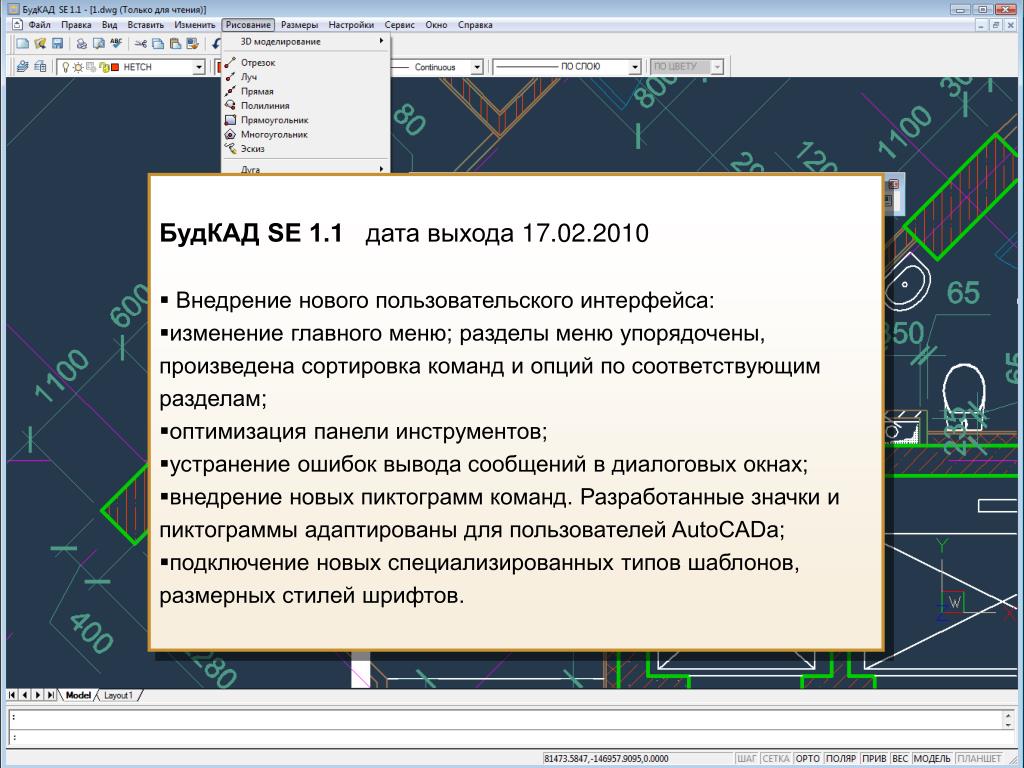This screenshot has width=1024, height=768.
Task: Click the Paste clipboard toolbar icon
Action: click(x=175, y=44)
